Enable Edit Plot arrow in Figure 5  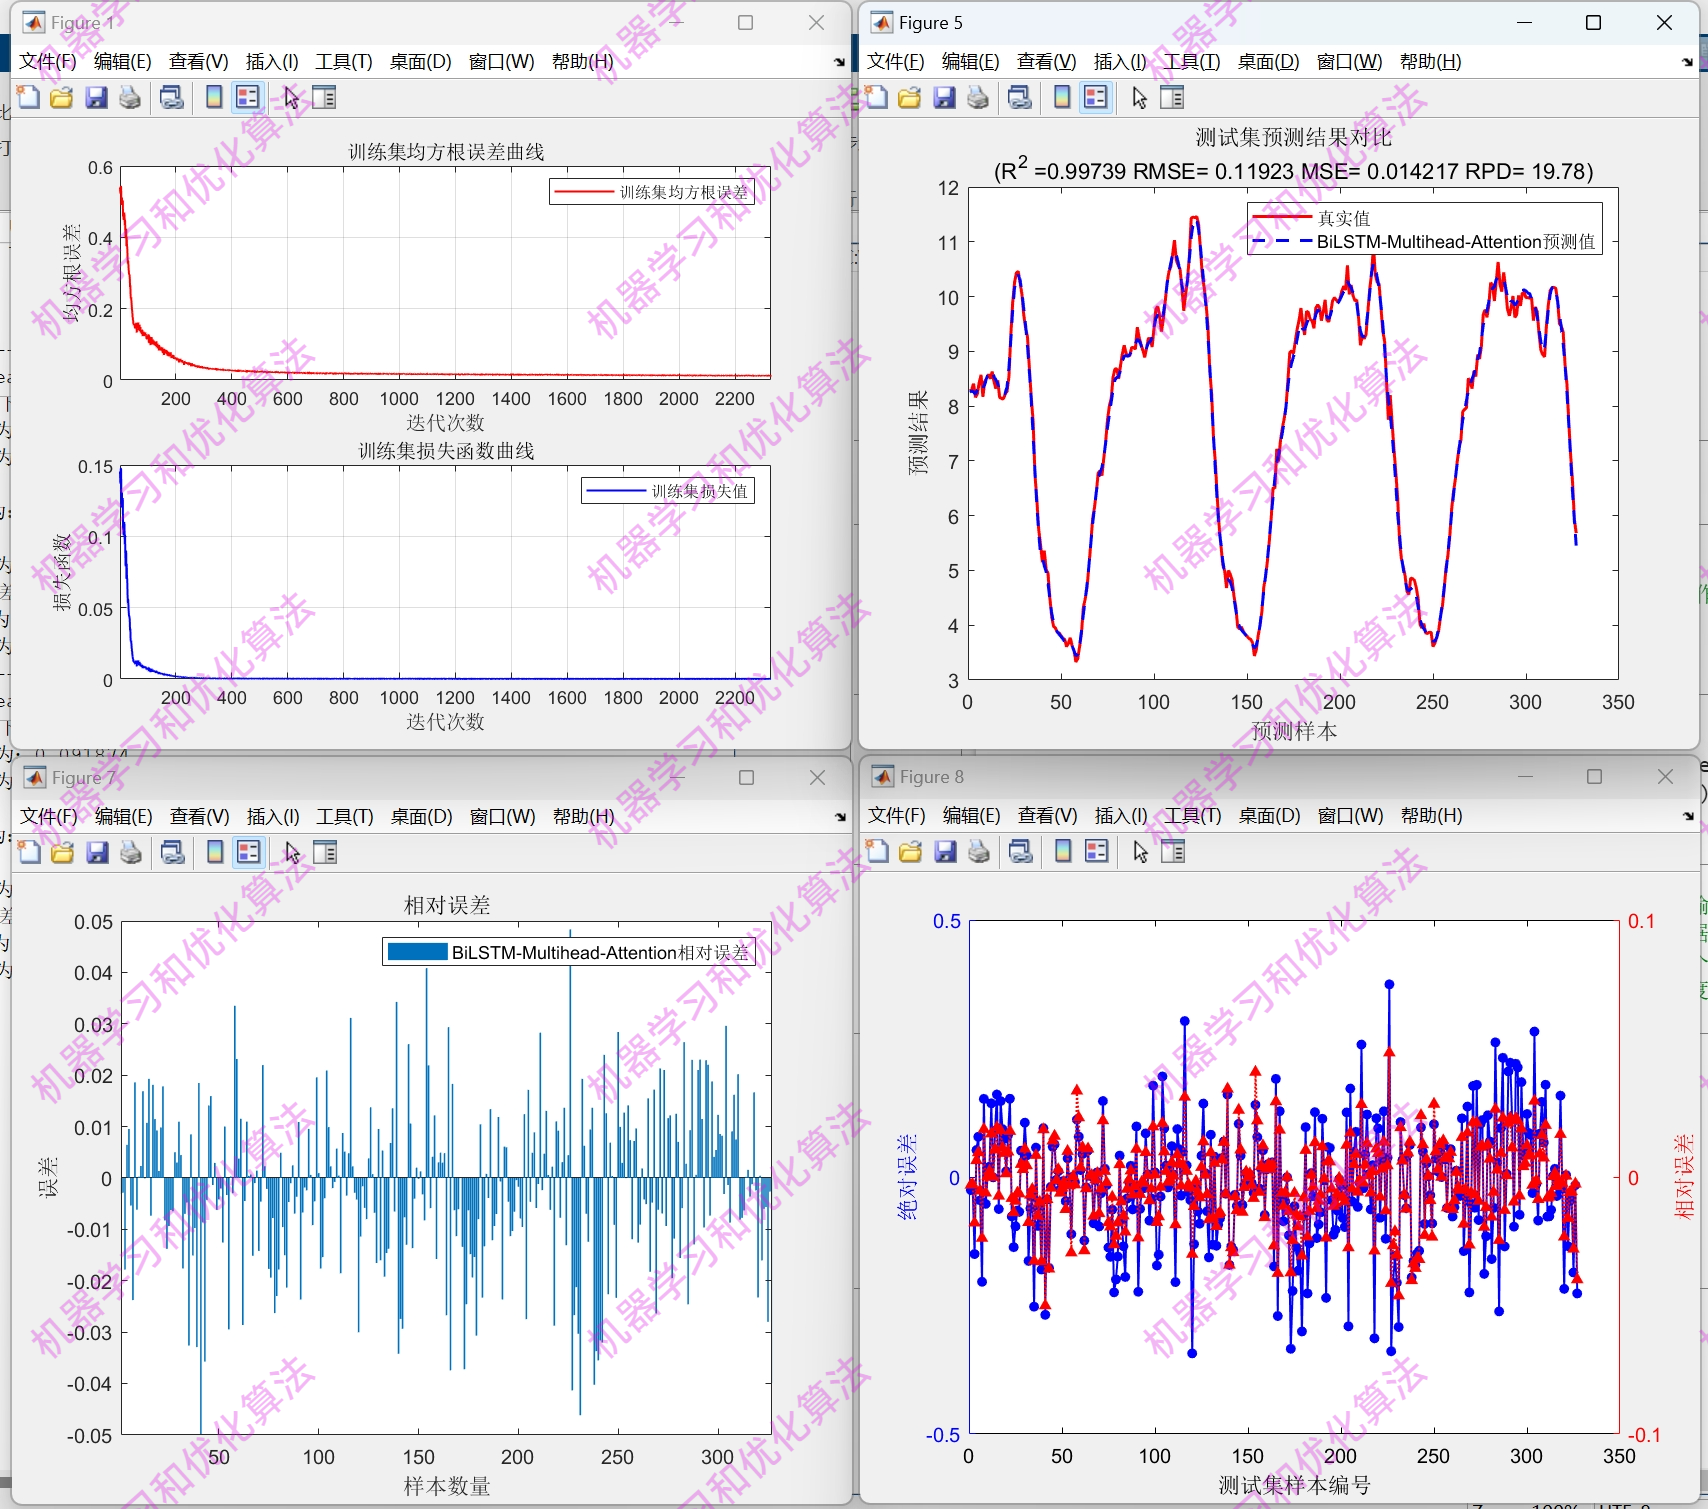[x=1139, y=97]
